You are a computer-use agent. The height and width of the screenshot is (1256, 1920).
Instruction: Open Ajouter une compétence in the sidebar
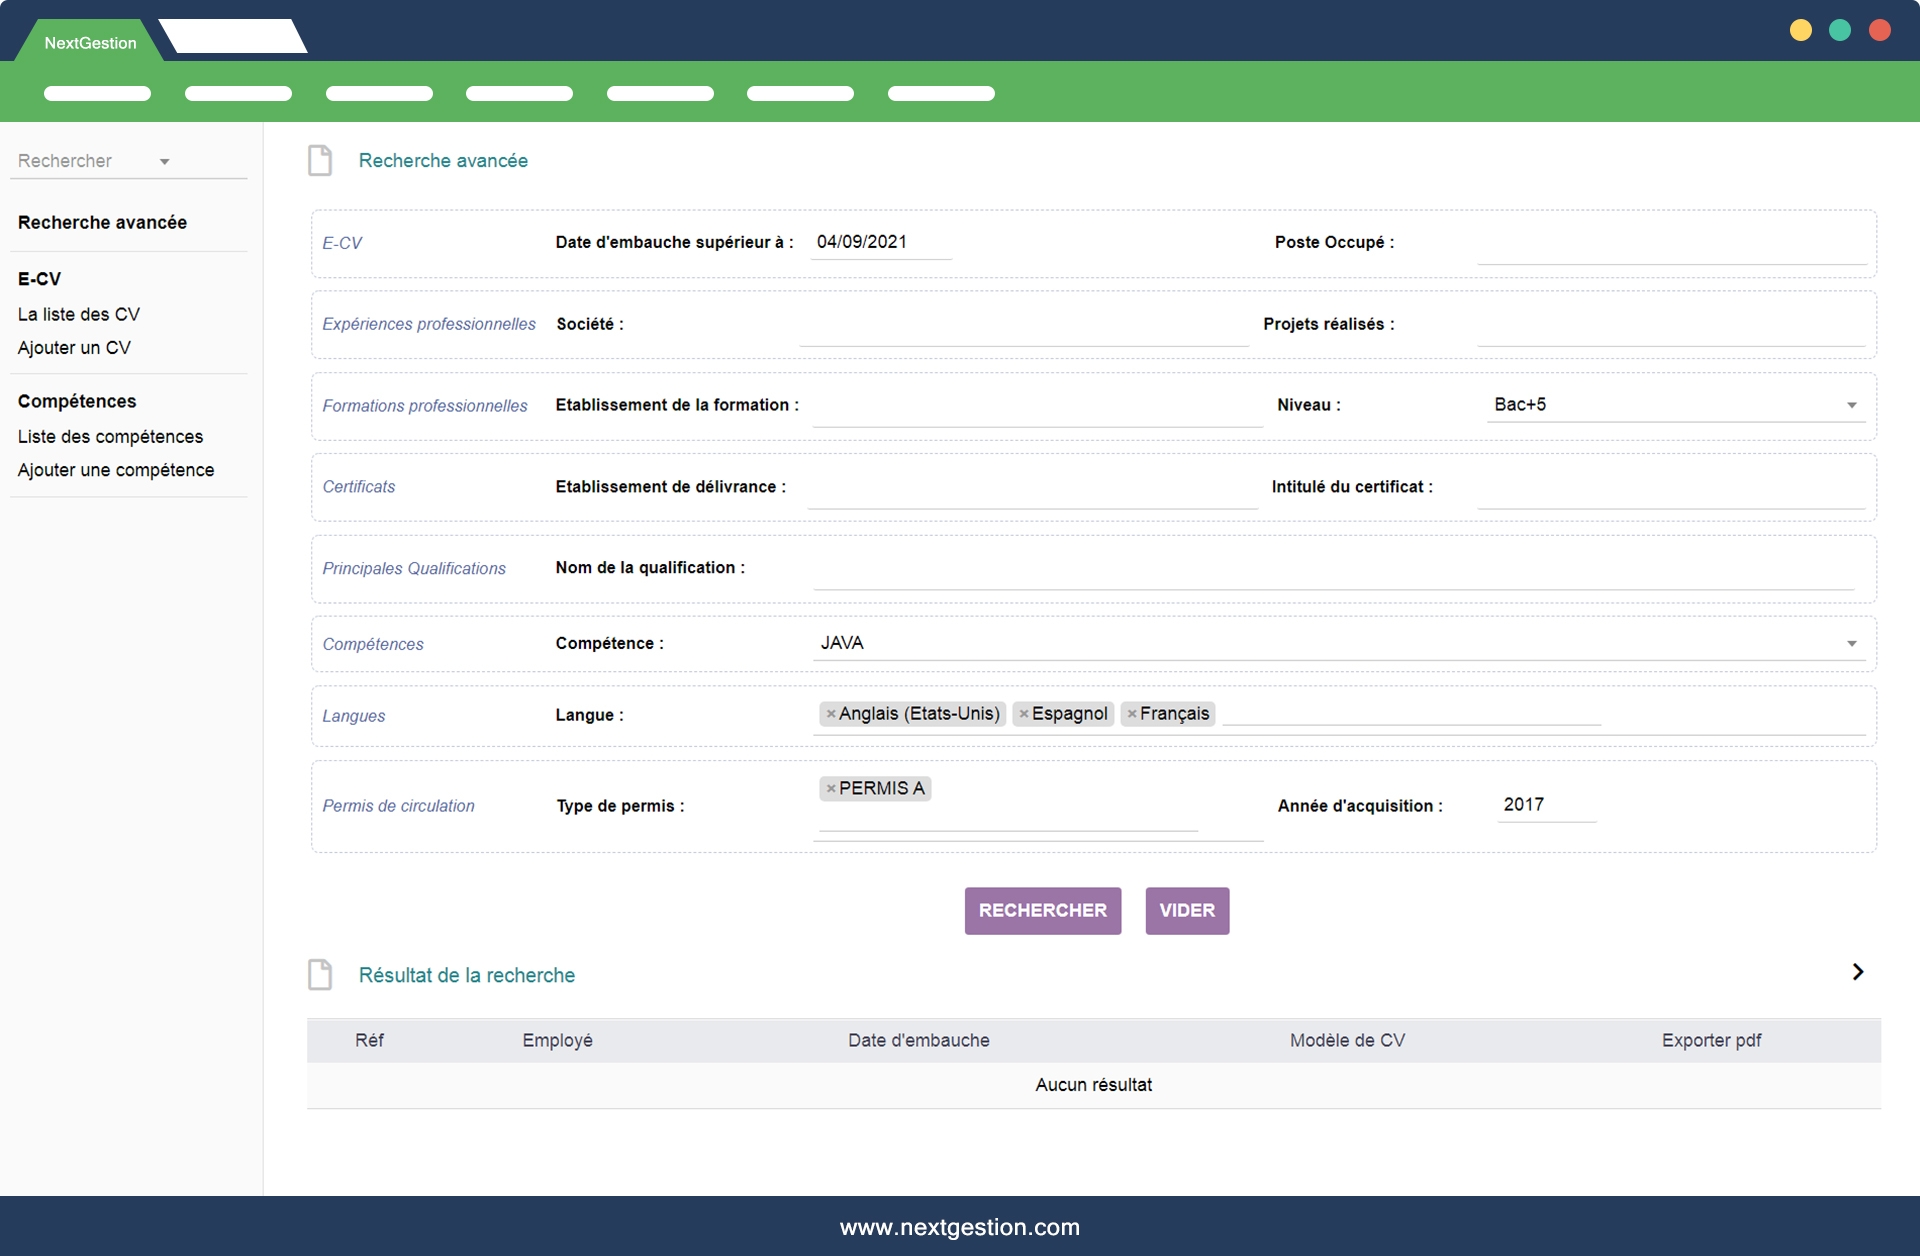(x=116, y=470)
